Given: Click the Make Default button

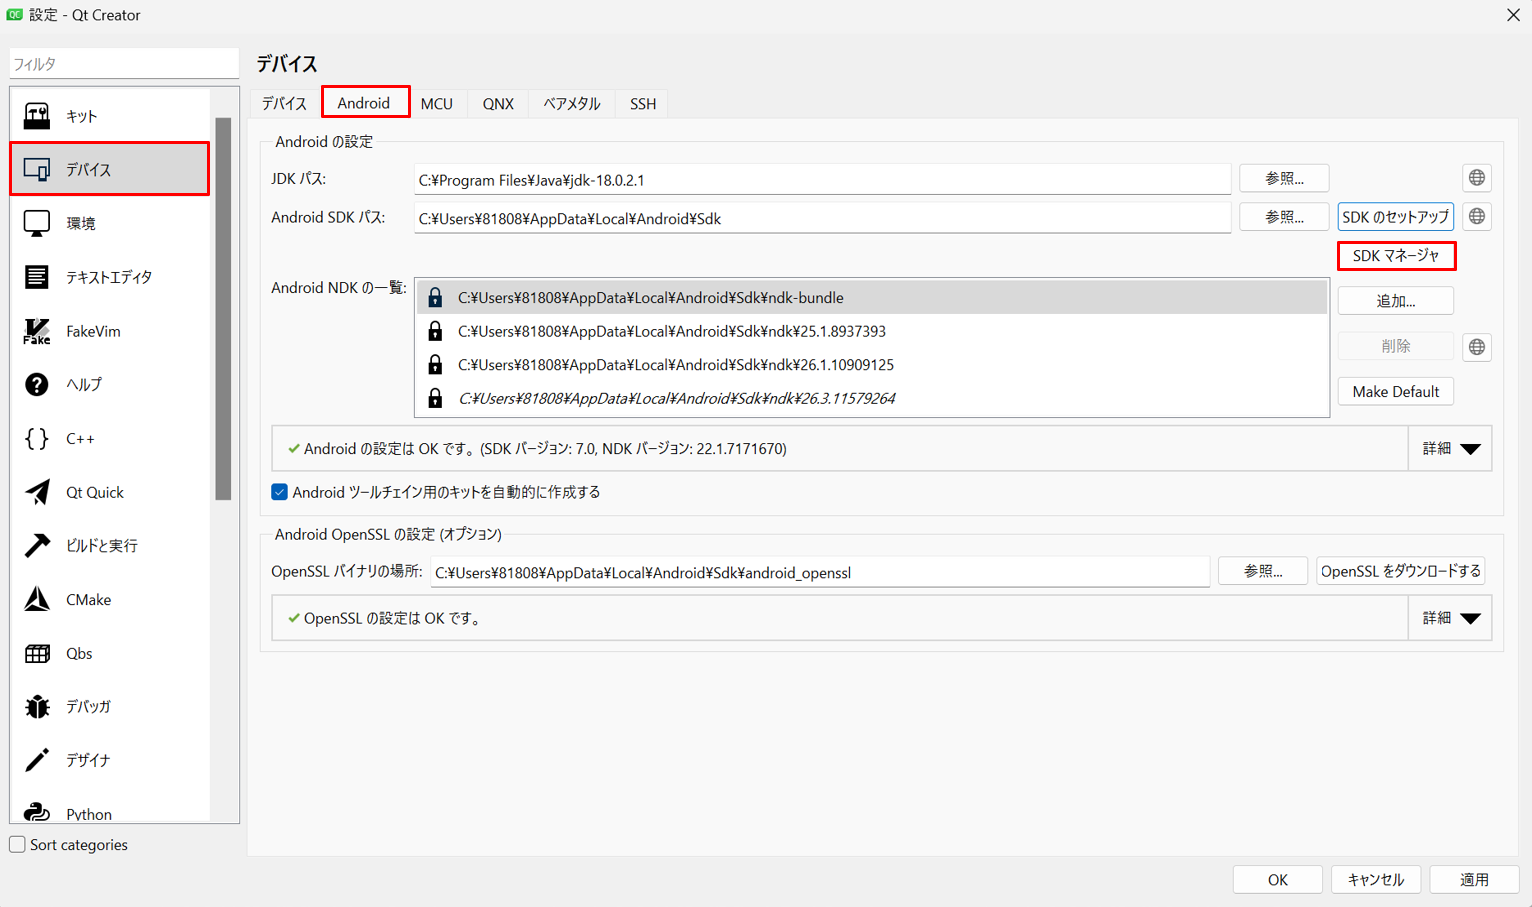Looking at the screenshot, I should (1395, 392).
